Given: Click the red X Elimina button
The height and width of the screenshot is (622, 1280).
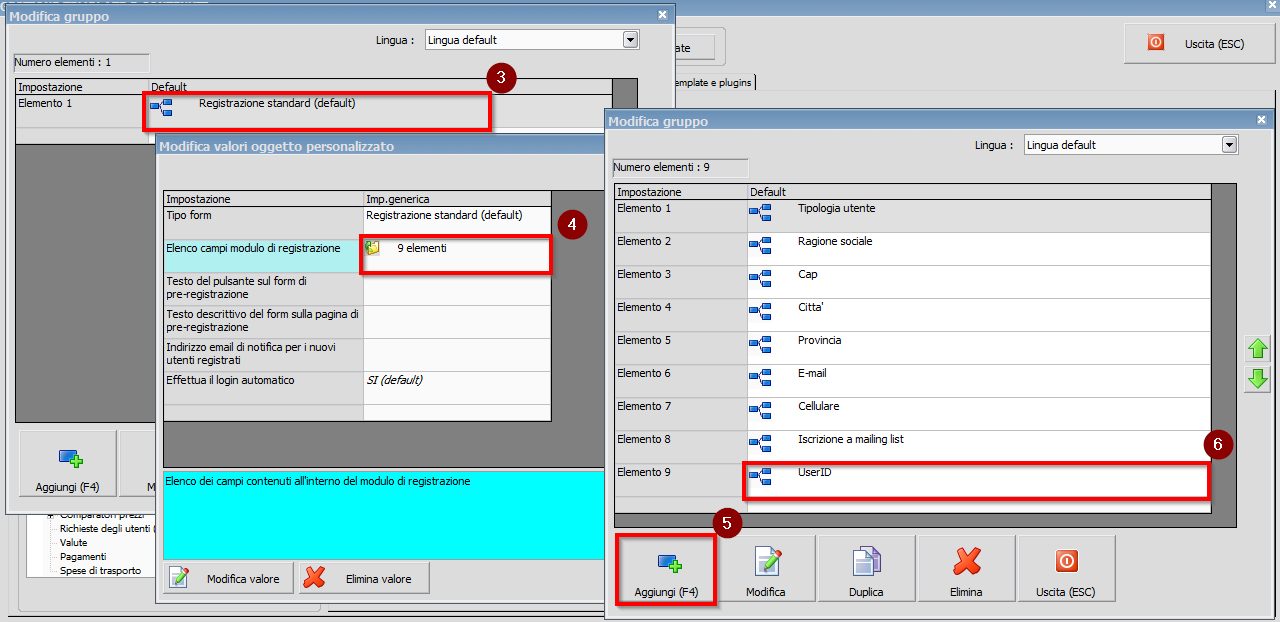Looking at the screenshot, I should [966, 570].
